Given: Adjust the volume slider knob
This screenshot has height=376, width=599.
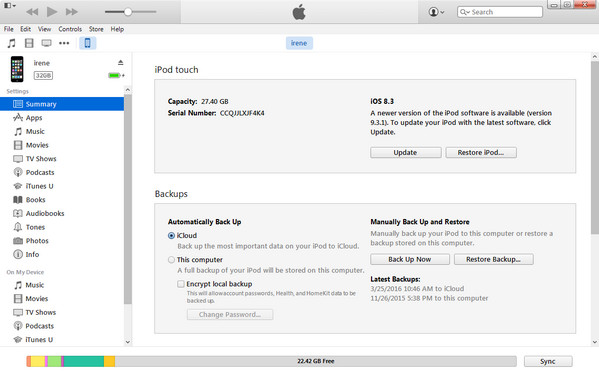Looking at the screenshot, I should pyautogui.click(x=128, y=12).
